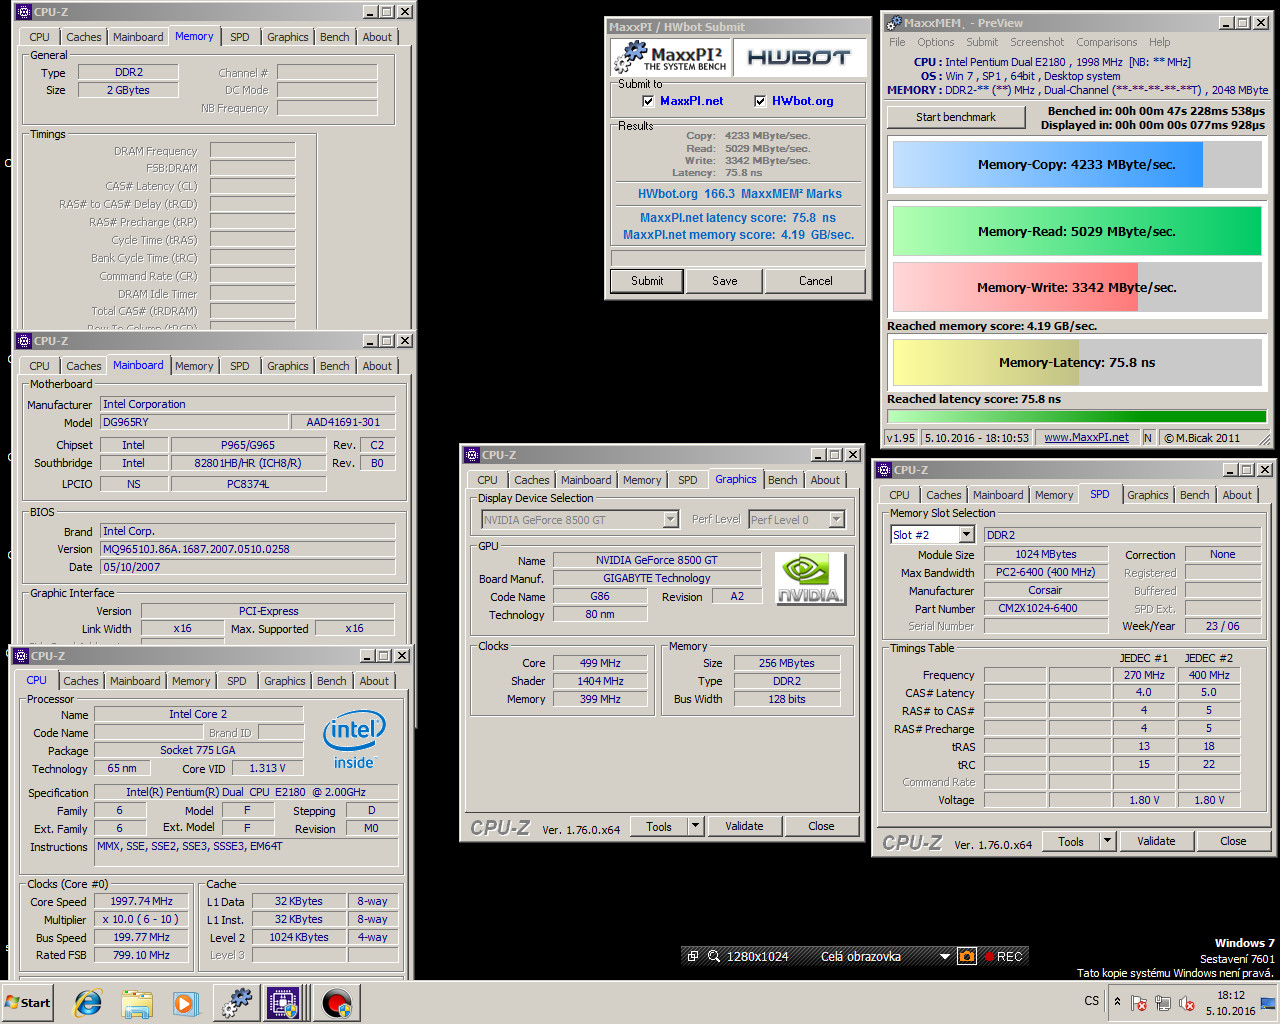
Task: Expand the Tools arrow in the Graphics window
Action: [696, 826]
